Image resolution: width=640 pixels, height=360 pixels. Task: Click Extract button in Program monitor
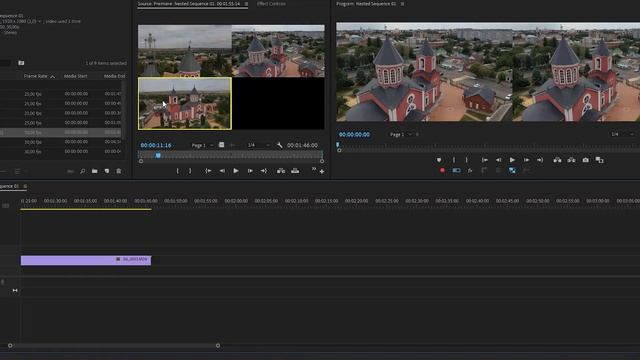pyautogui.click(x=571, y=160)
